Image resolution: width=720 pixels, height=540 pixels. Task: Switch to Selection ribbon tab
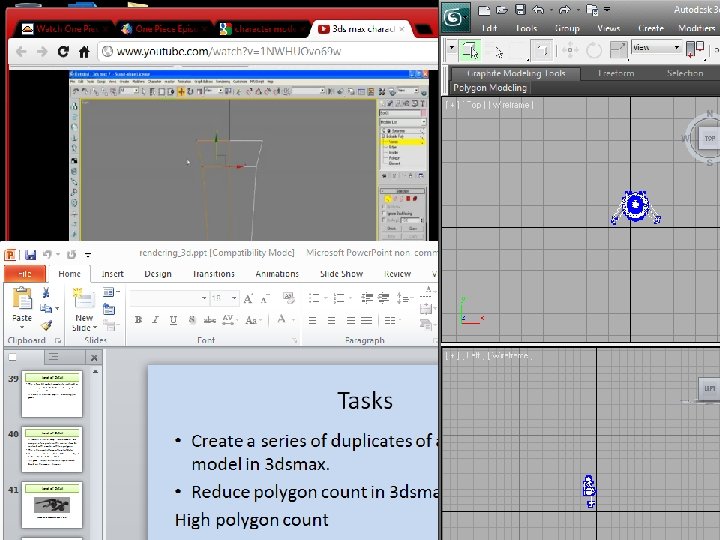(x=685, y=73)
